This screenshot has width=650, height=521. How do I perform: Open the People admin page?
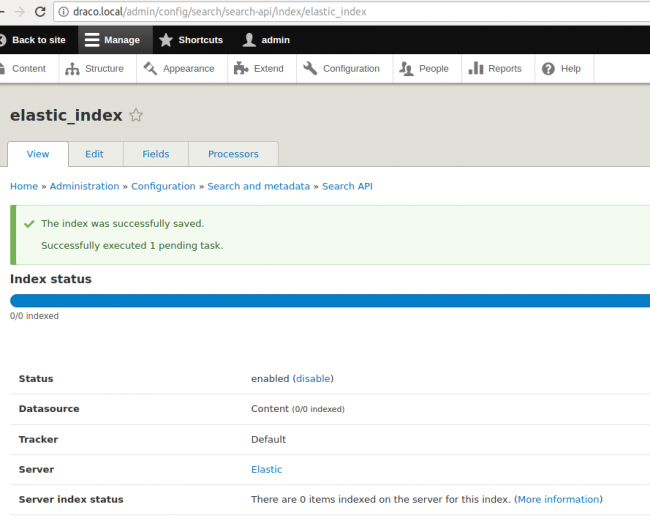424,69
